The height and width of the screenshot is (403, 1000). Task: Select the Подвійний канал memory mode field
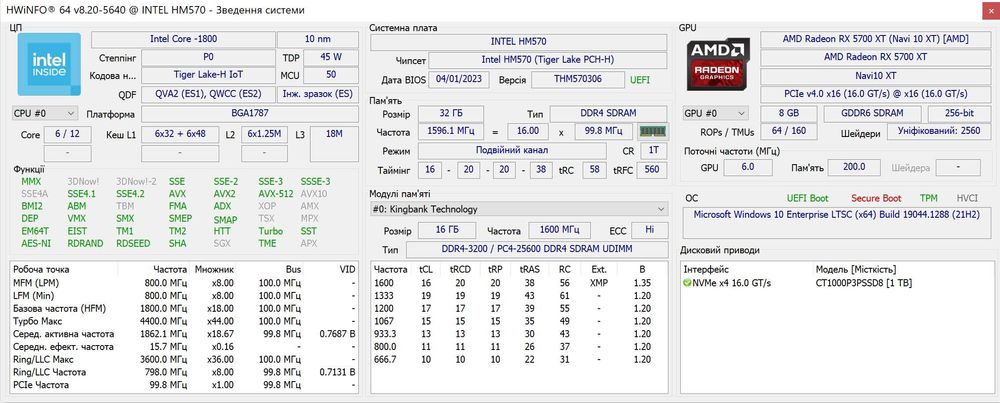coord(512,151)
